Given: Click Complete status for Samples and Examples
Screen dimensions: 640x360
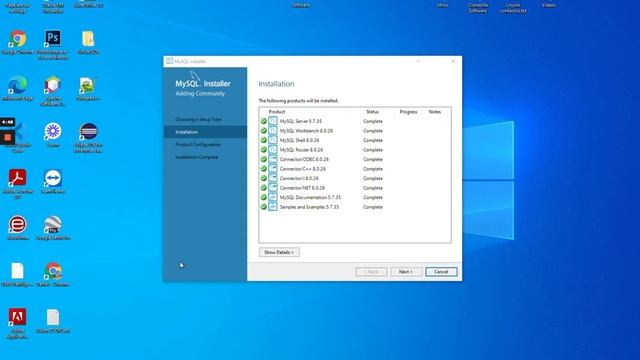Looking at the screenshot, I should click(x=373, y=207).
